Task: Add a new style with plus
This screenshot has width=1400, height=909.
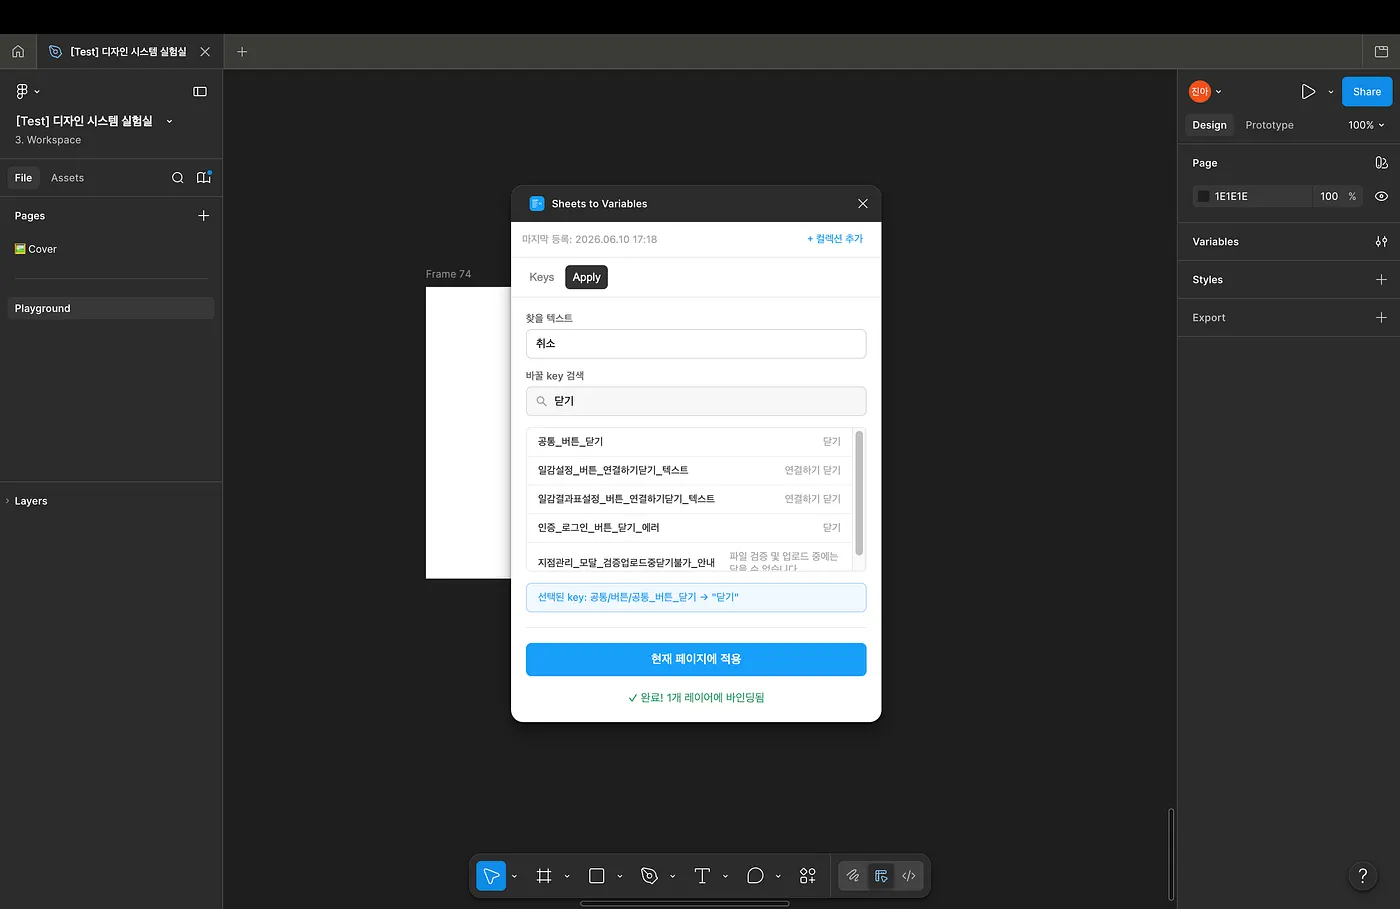Action: point(1381,280)
